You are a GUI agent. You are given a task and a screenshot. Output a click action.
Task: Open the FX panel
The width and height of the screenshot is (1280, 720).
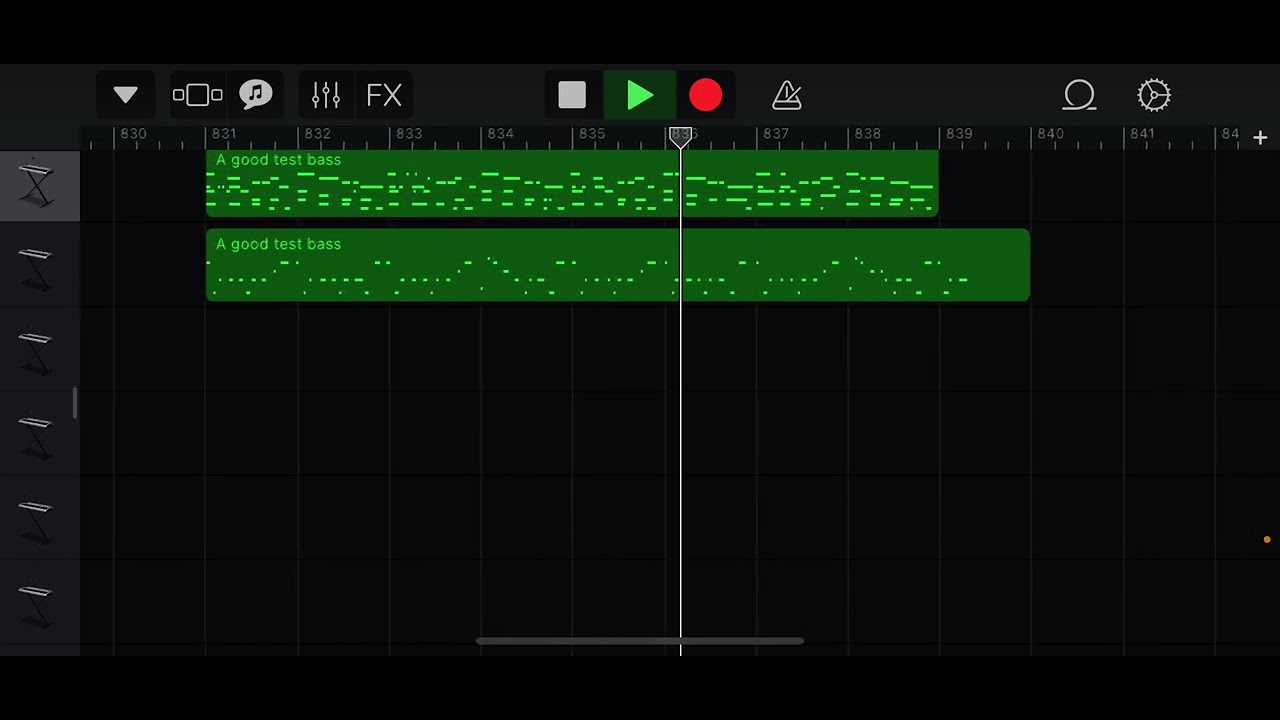tap(384, 95)
